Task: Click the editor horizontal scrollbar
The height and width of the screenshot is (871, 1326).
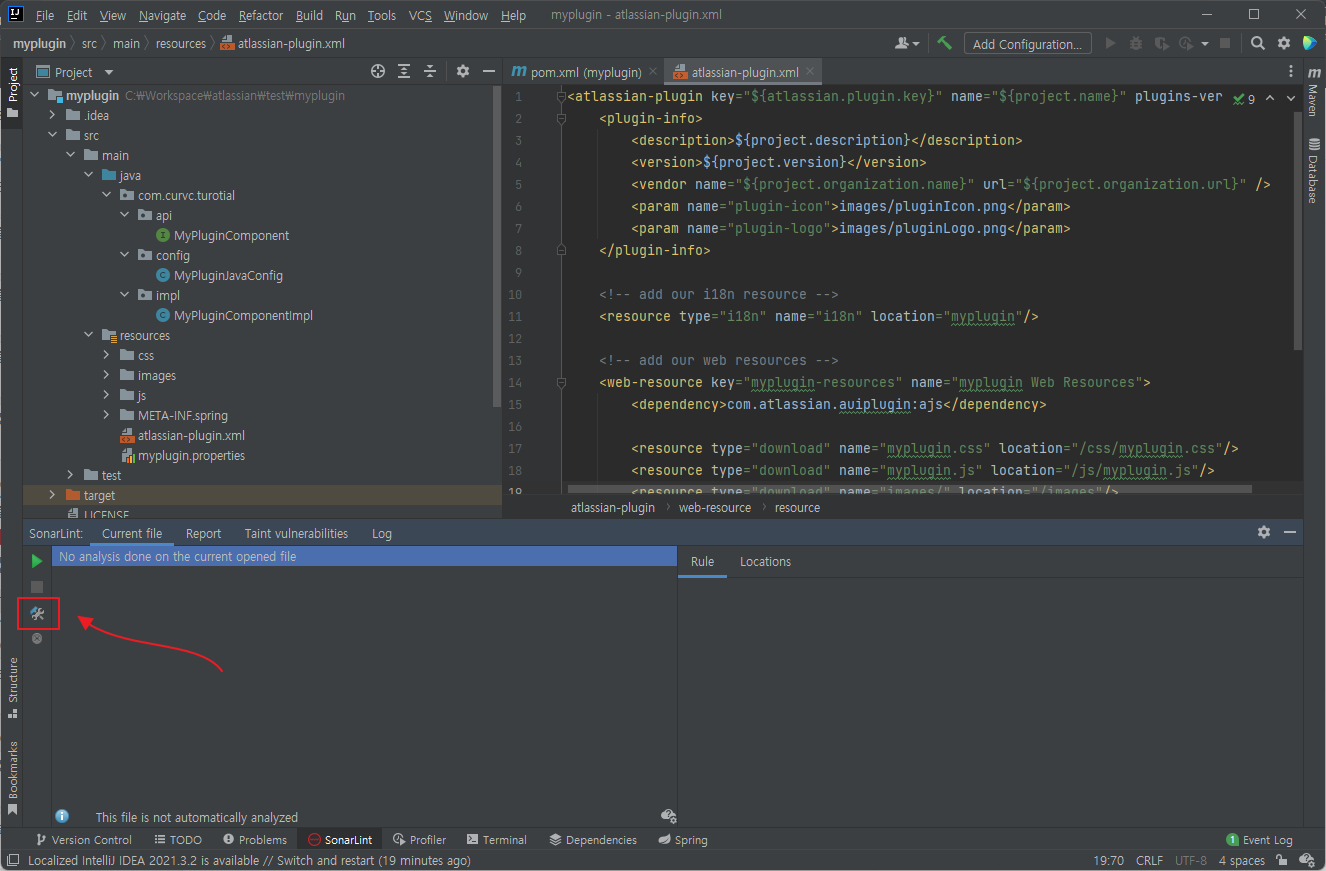Action: [x=910, y=490]
